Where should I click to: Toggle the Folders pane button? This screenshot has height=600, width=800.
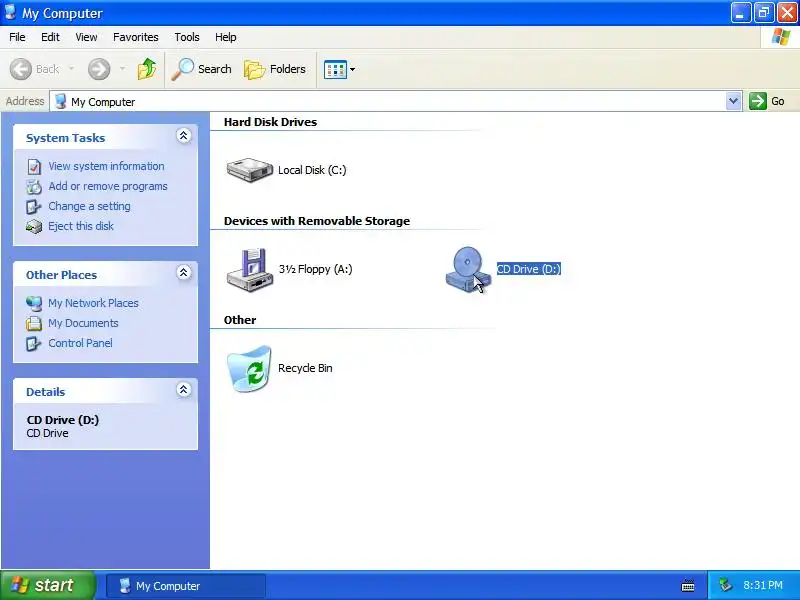click(275, 69)
